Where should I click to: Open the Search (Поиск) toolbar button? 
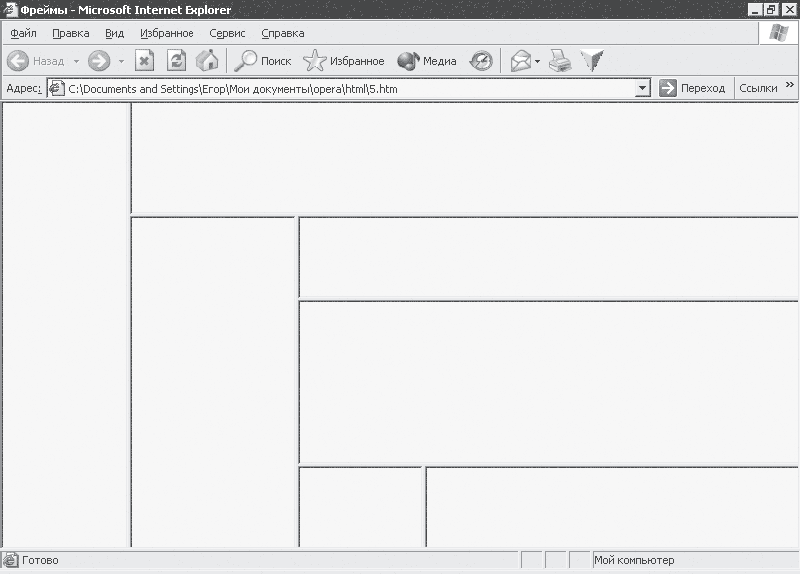(263, 61)
